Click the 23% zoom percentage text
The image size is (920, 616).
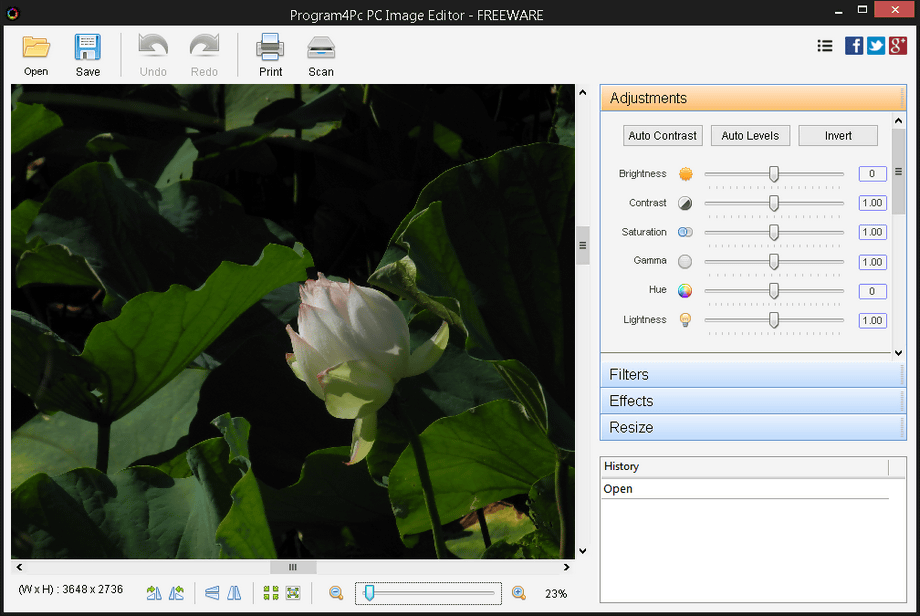point(556,594)
